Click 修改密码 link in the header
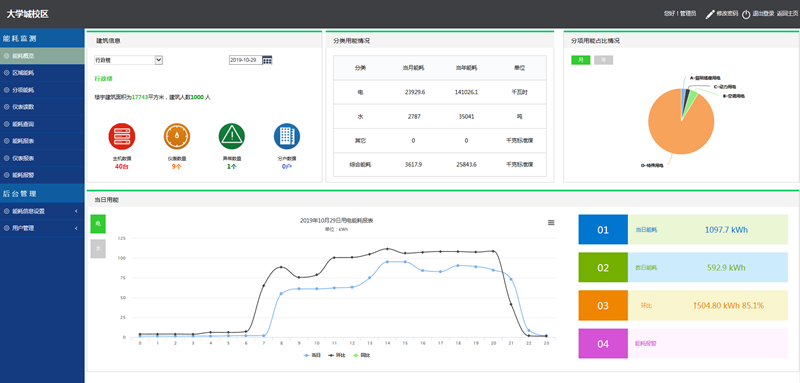The image size is (800, 383). 727,14
